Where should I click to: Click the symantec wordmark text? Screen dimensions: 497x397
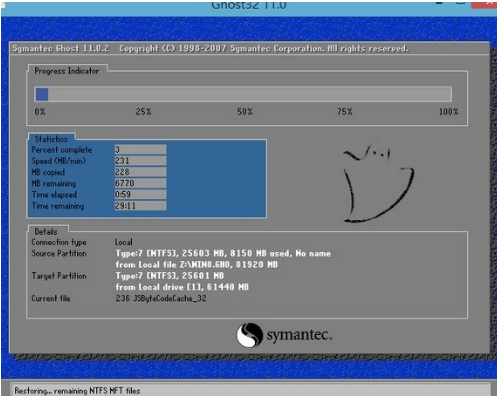(299, 335)
